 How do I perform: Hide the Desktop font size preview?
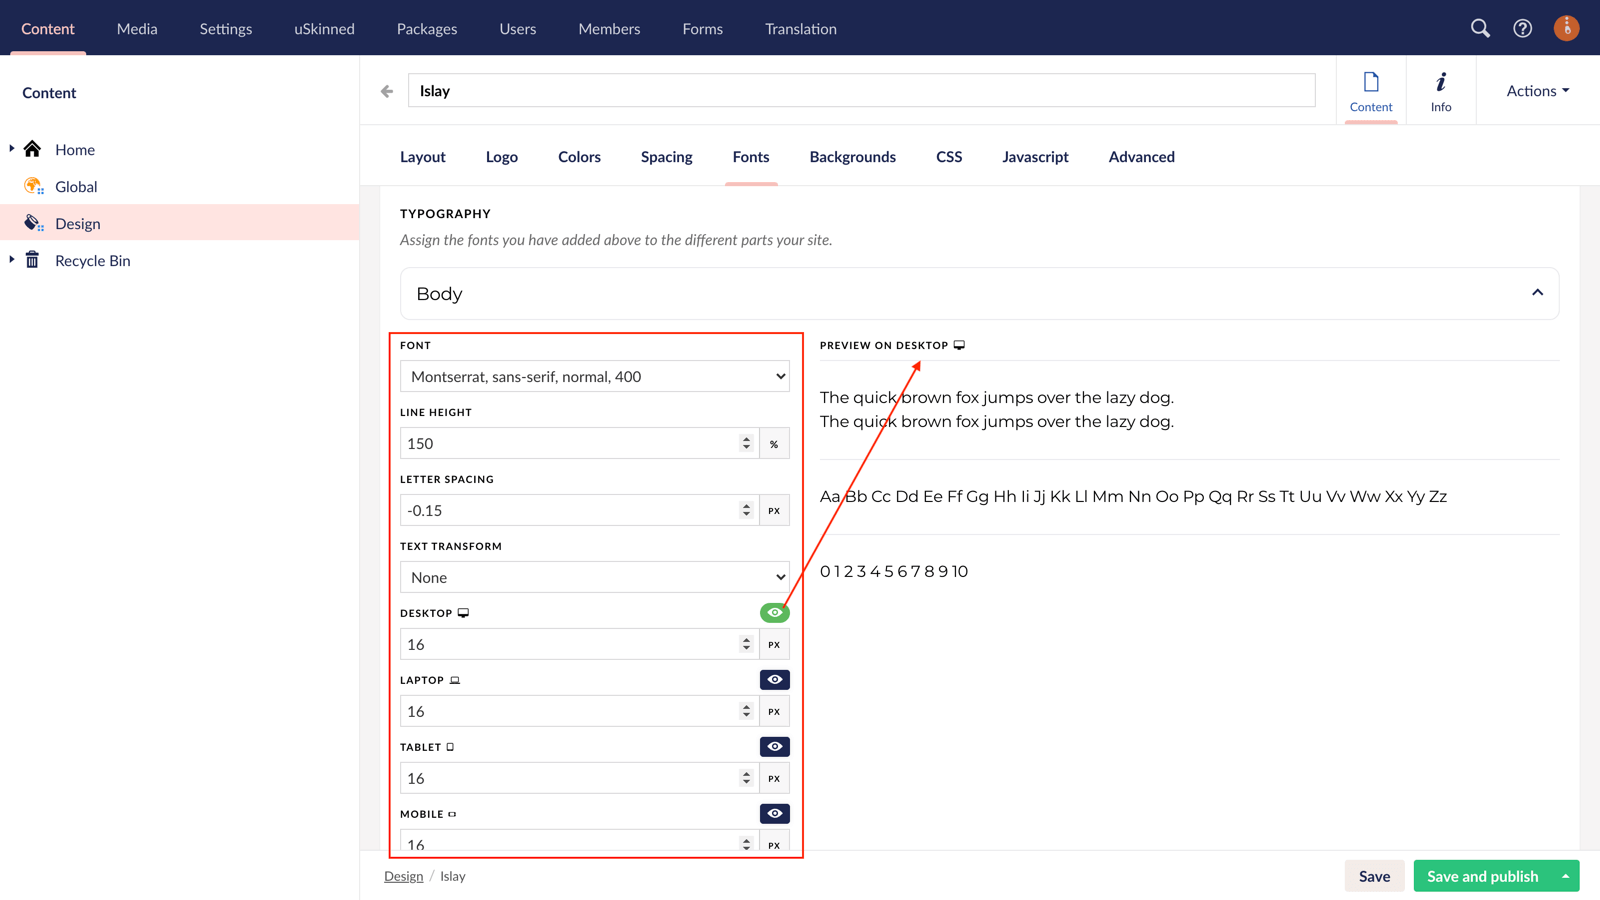click(774, 611)
